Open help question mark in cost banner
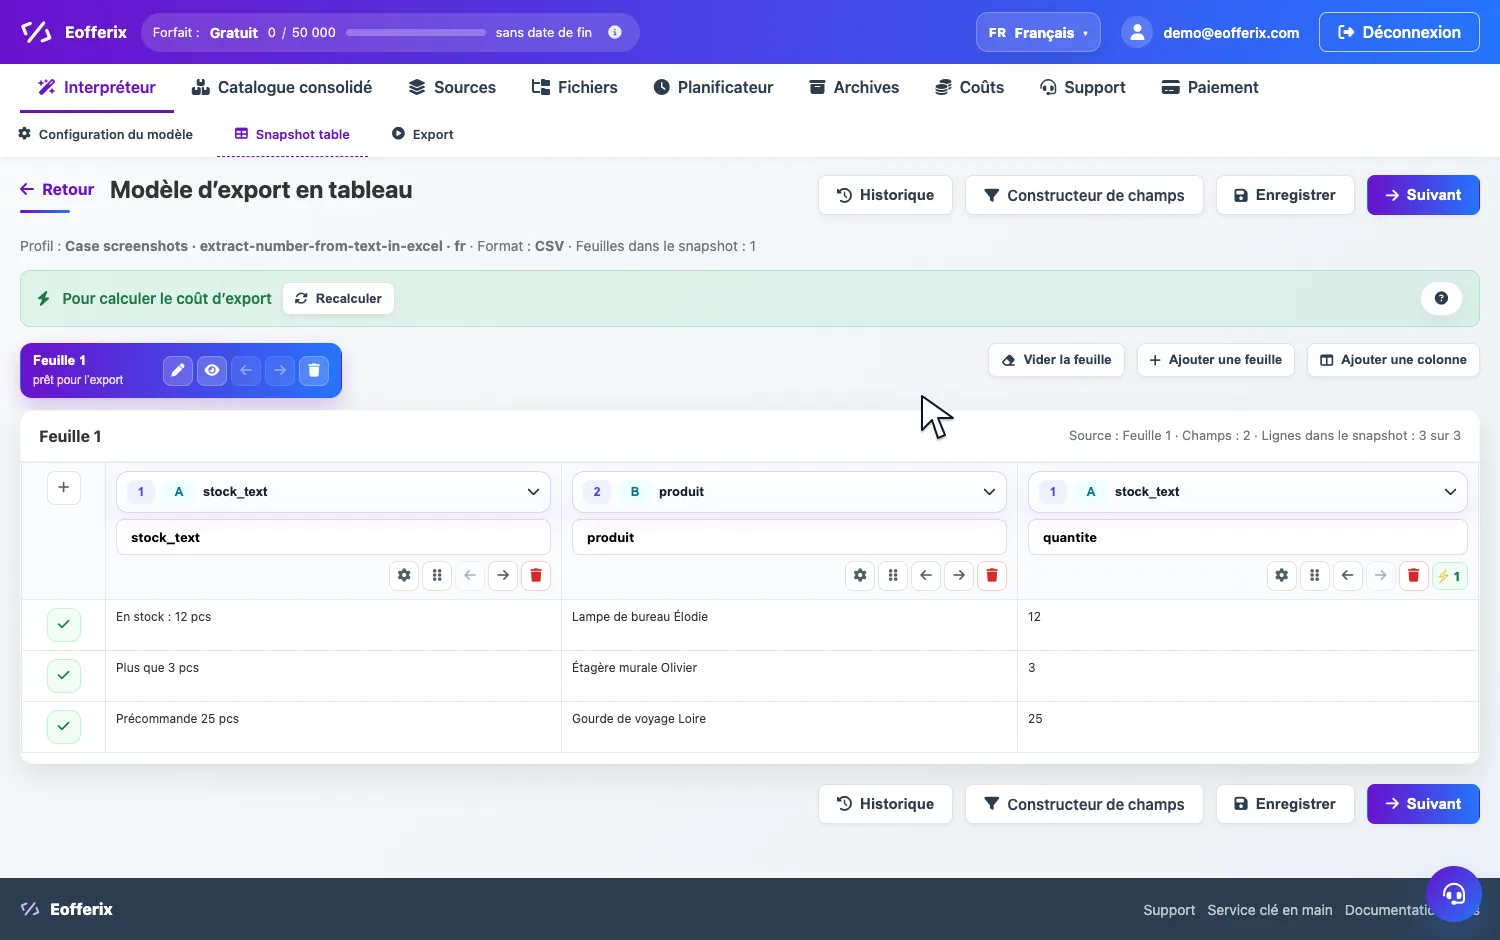This screenshot has width=1500, height=940. [x=1441, y=298]
